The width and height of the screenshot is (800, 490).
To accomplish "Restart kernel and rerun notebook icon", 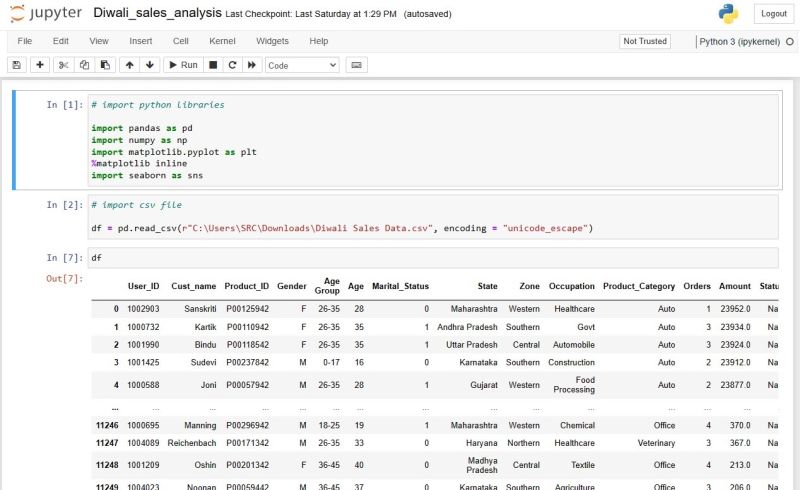I will click(x=252, y=65).
